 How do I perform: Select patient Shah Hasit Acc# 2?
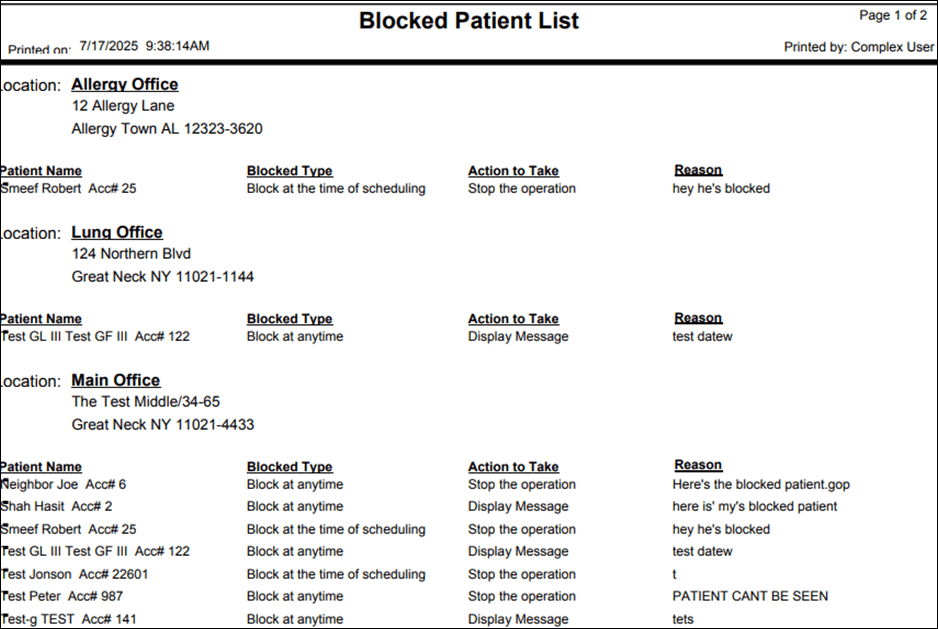(x=57, y=507)
